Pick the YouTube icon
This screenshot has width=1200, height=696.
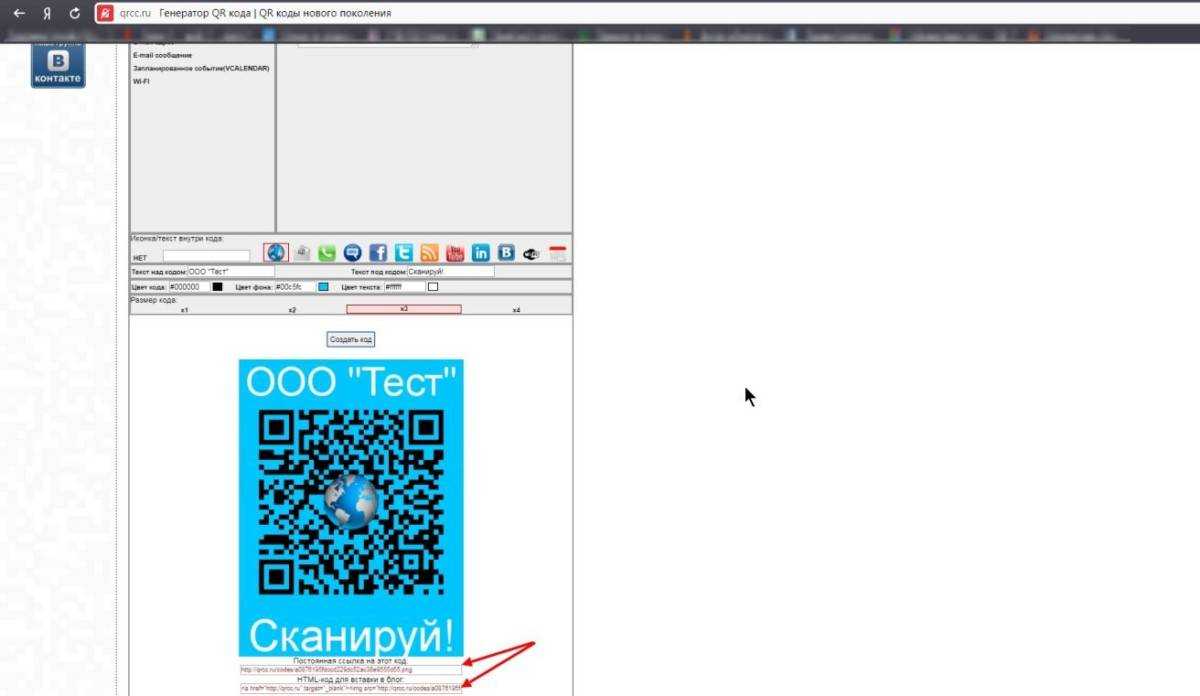tap(455, 253)
